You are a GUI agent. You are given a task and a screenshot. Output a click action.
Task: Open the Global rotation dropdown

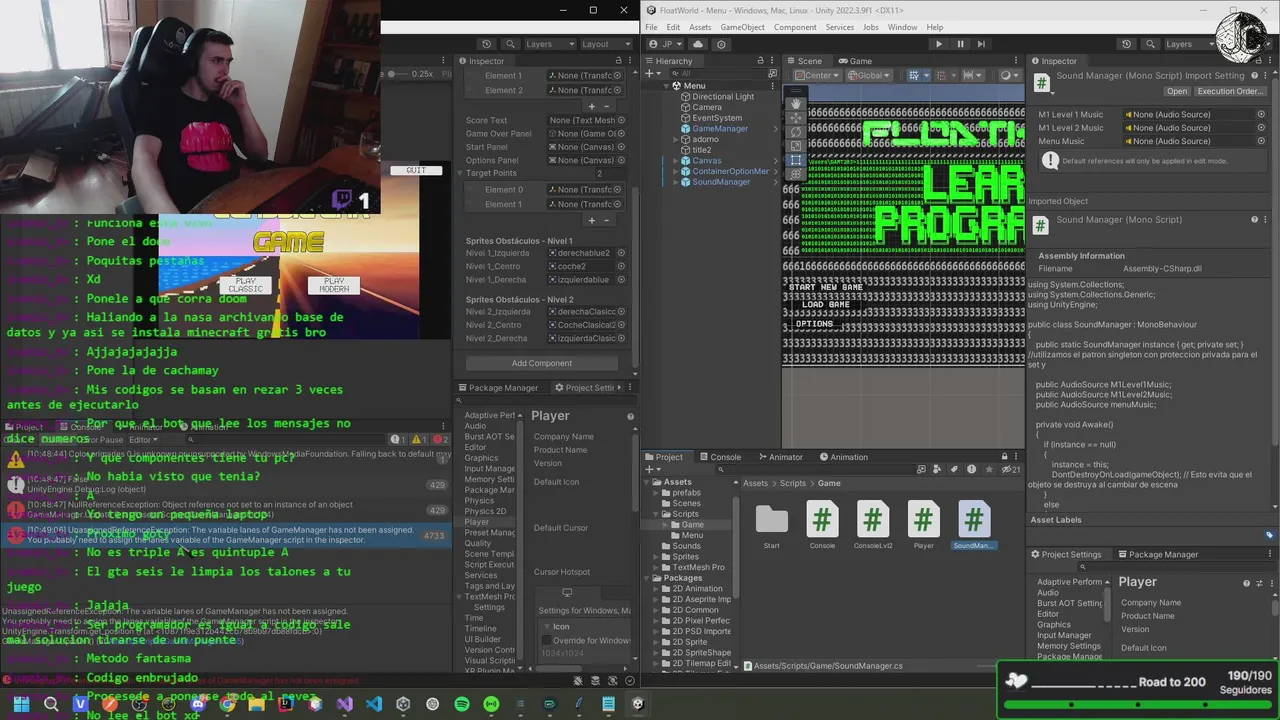coord(869,76)
